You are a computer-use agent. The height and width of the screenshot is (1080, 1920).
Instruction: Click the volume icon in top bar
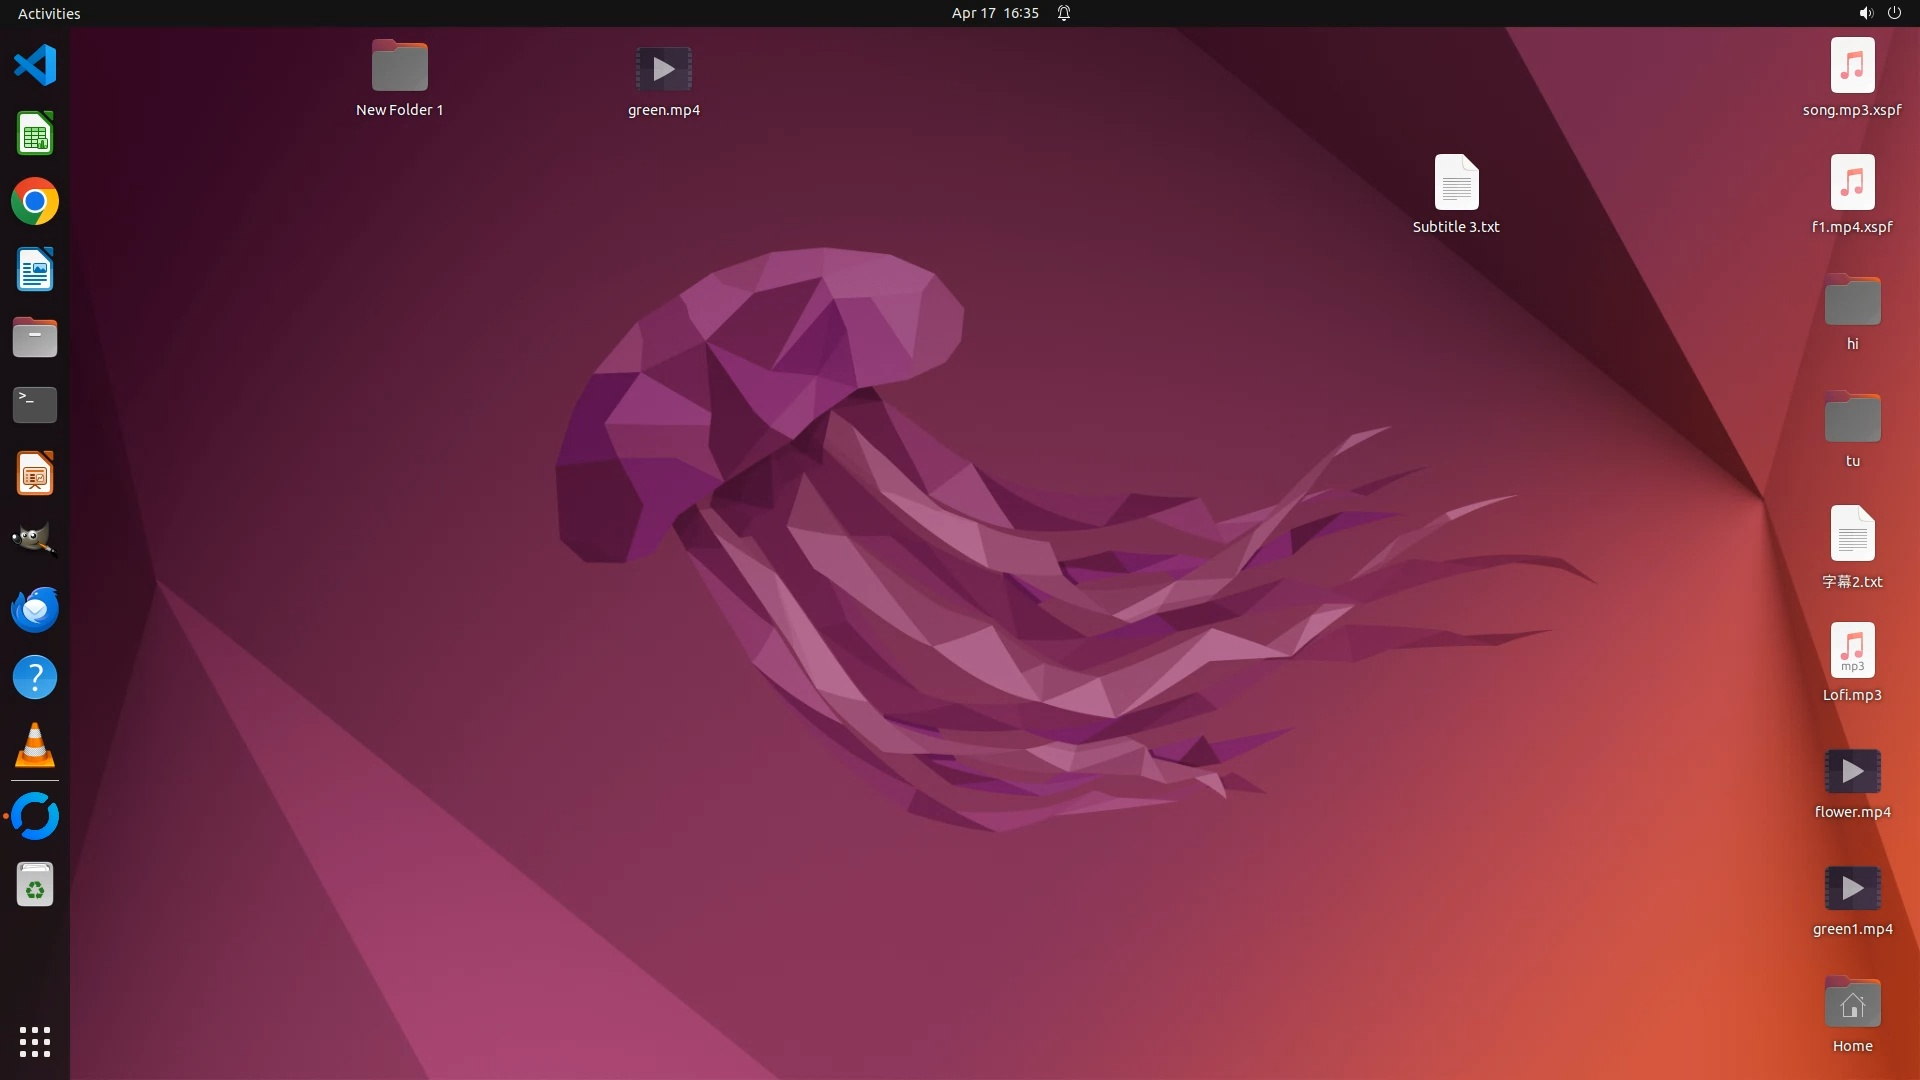(x=1865, y=13)
